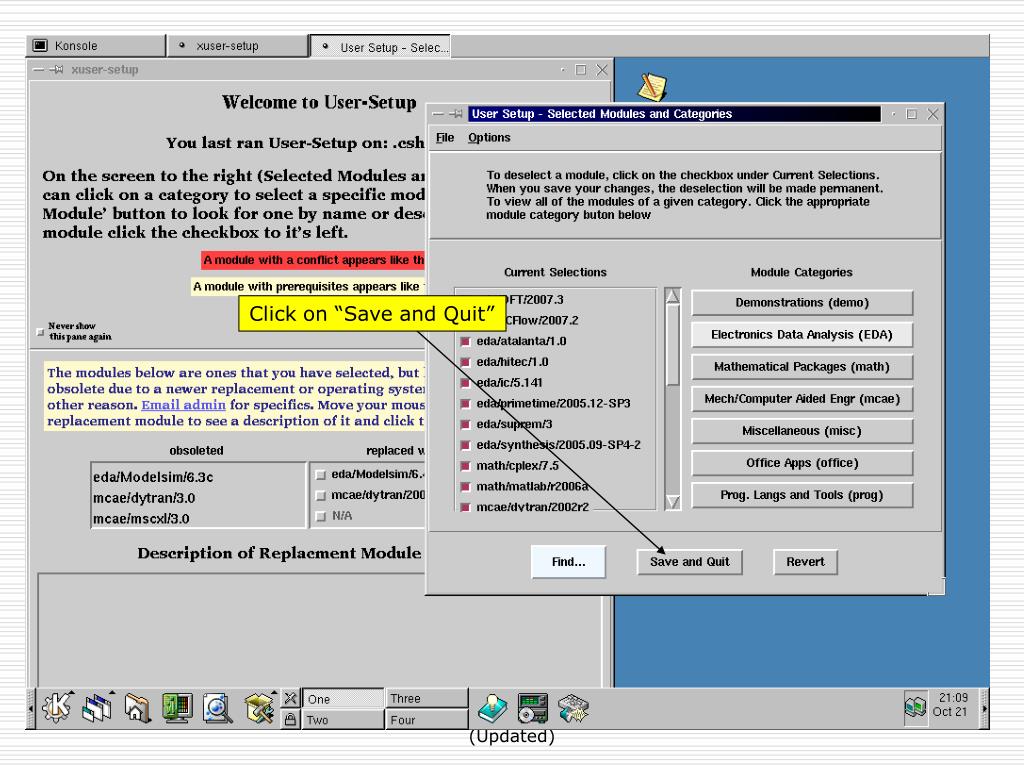Switch to the Konsole taskbar entry
Image resolution: width=1024 pixels, height=768 pixels.
(96, 46)
